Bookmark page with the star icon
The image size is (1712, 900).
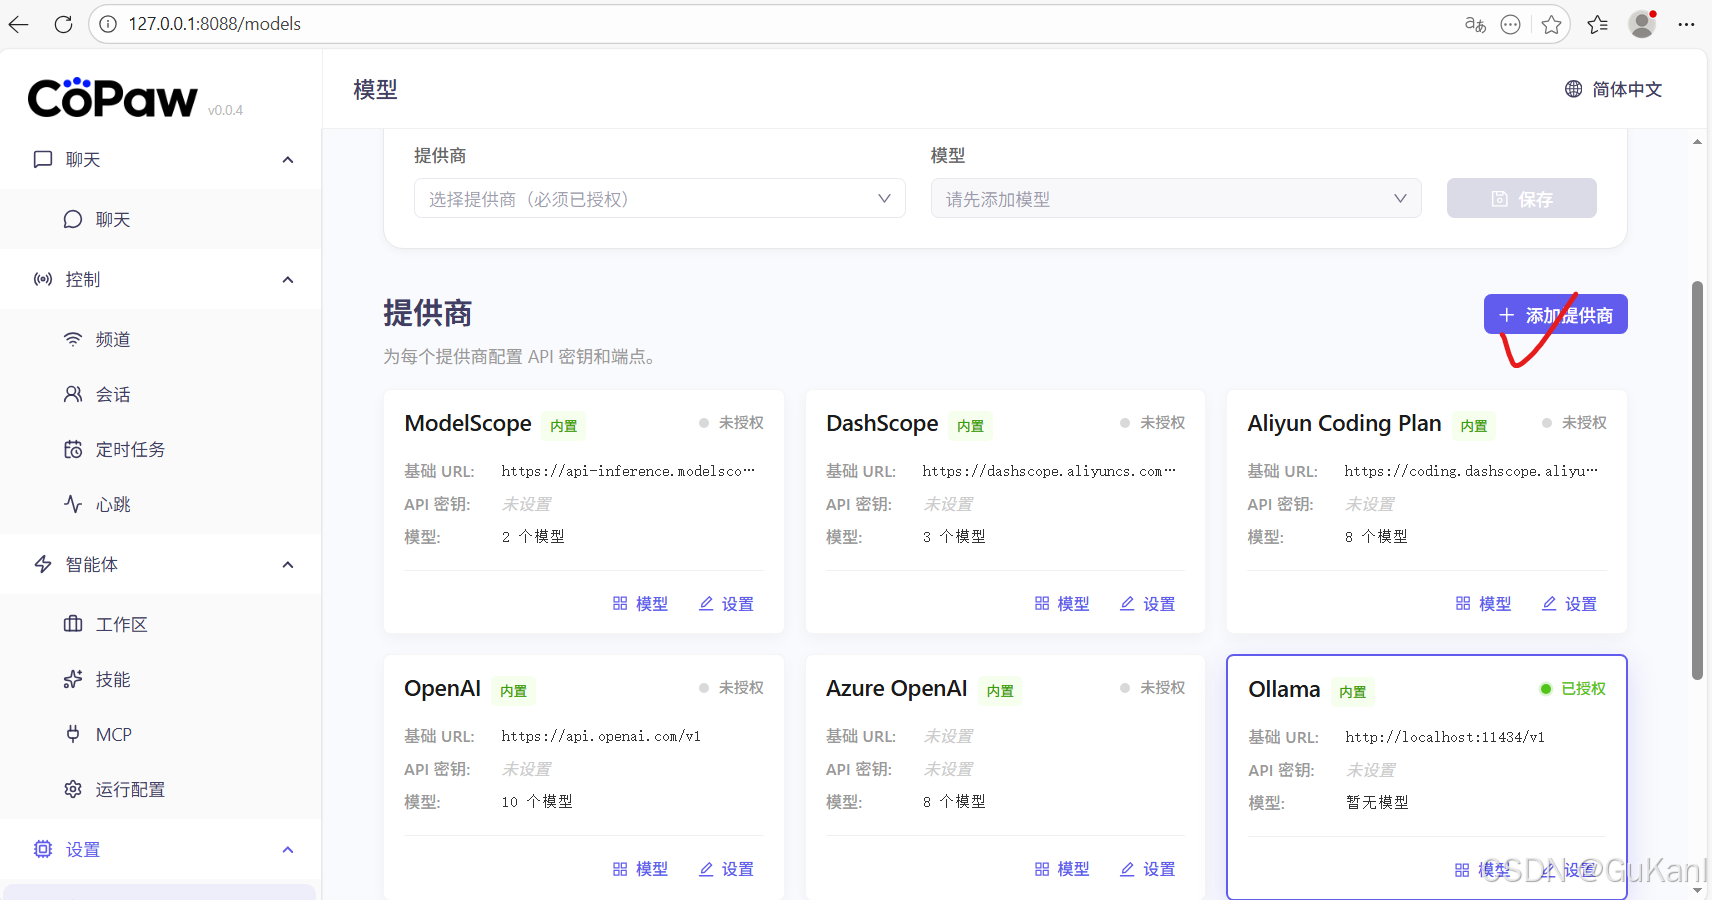(x=1551, y=24)
